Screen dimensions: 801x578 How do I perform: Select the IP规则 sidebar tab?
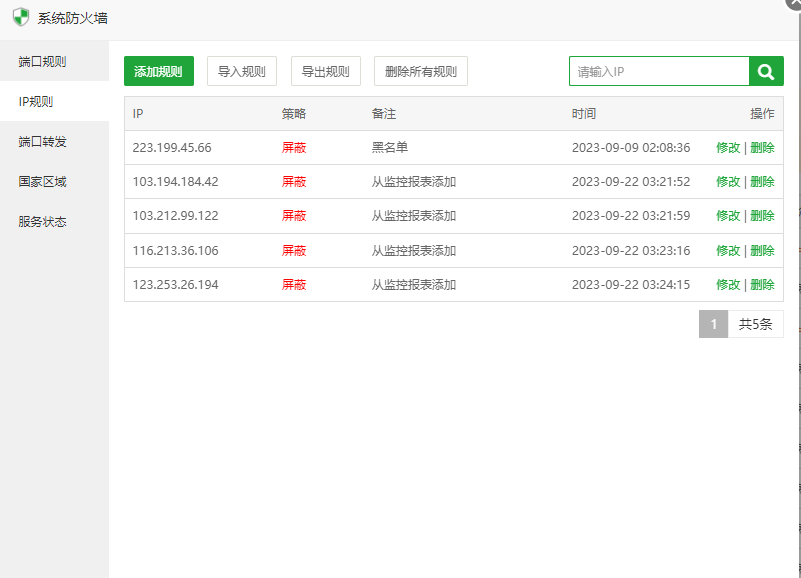pyautogui.click(x=54, y=101)
